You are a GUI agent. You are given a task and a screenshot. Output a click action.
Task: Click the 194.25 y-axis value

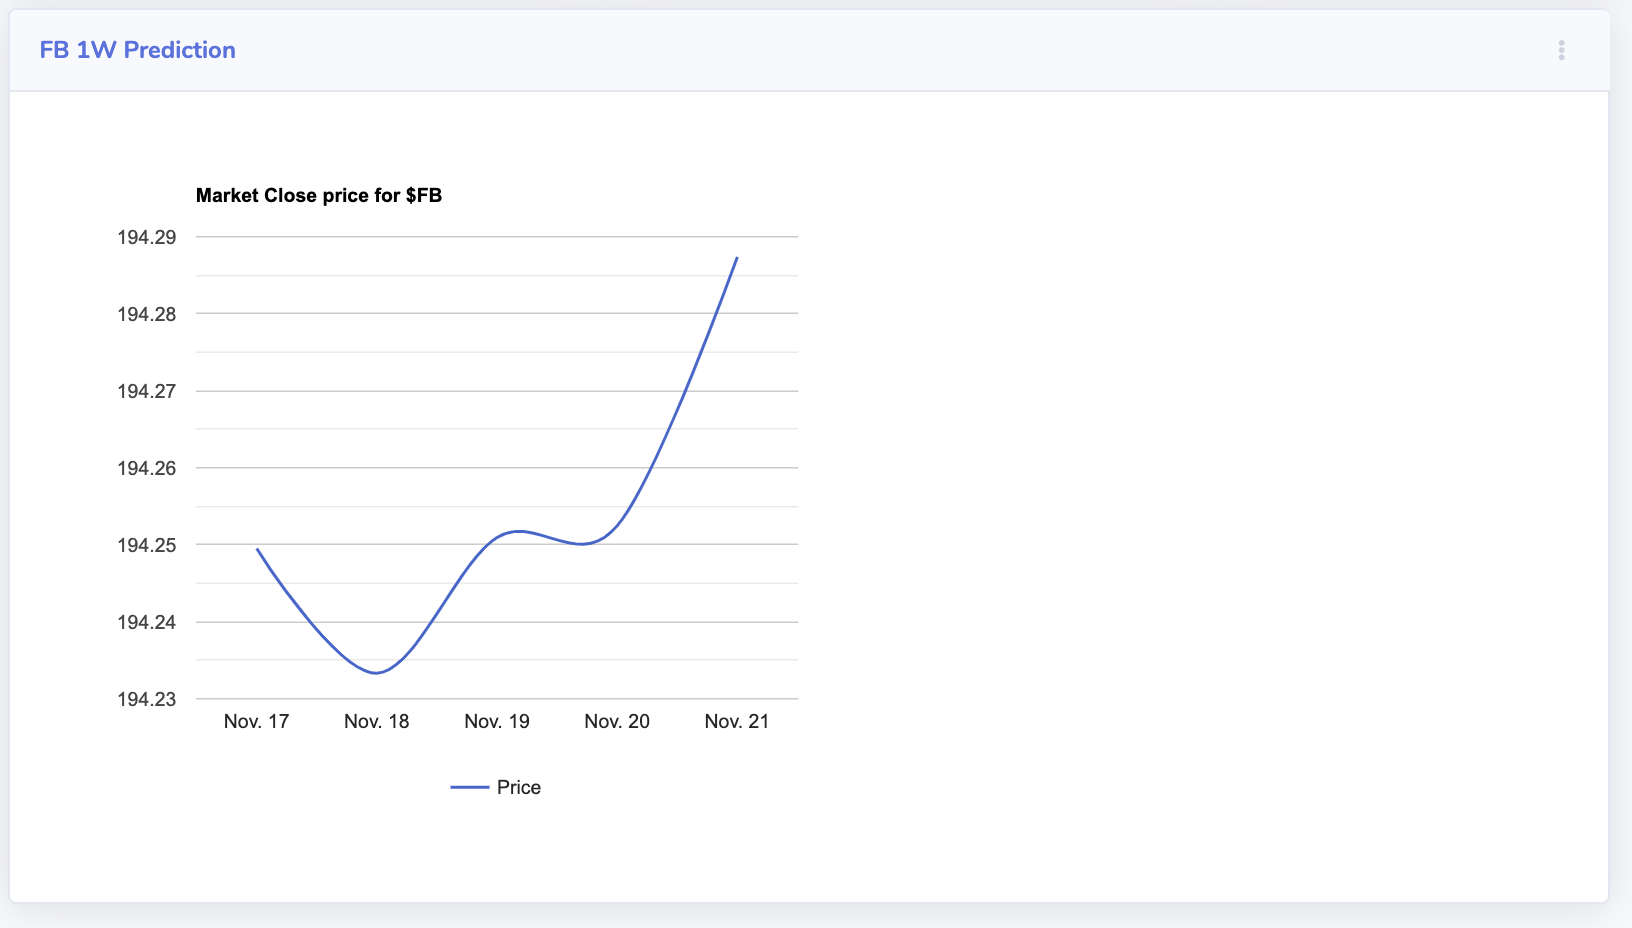(147, 545)
